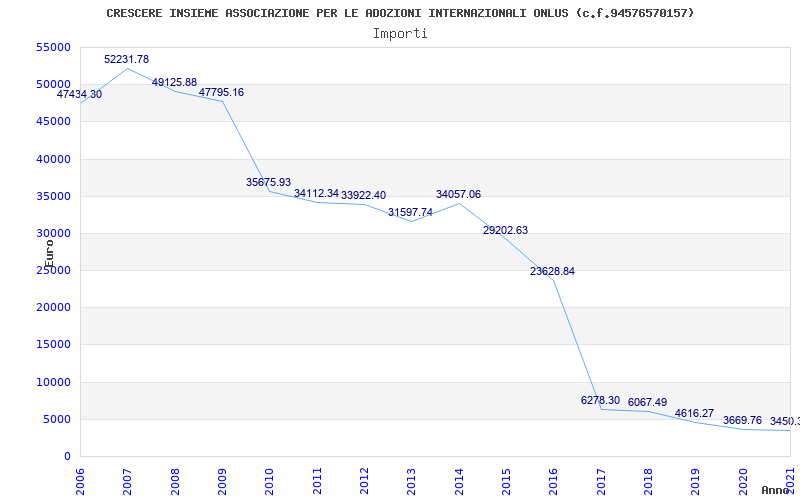Select data label 35675.93

coord(268,182)
